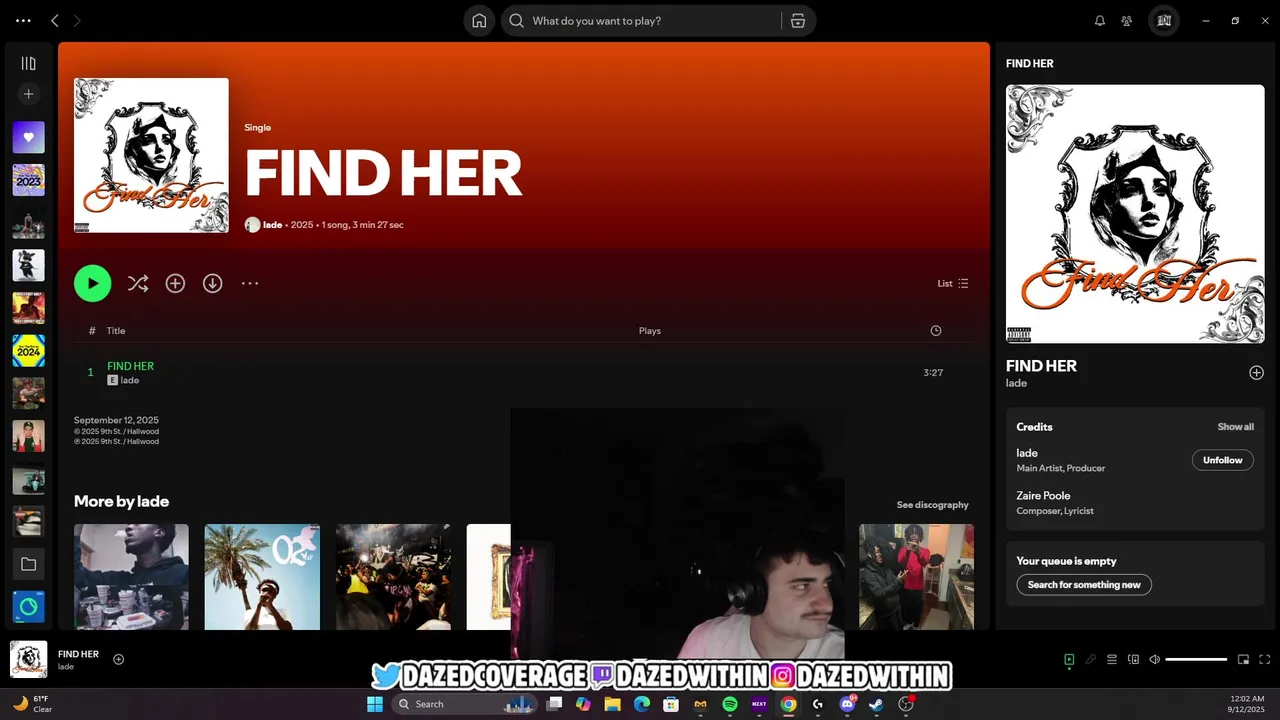
Task: Open File Explorer from the taskbar
Action: pos(612,704)
